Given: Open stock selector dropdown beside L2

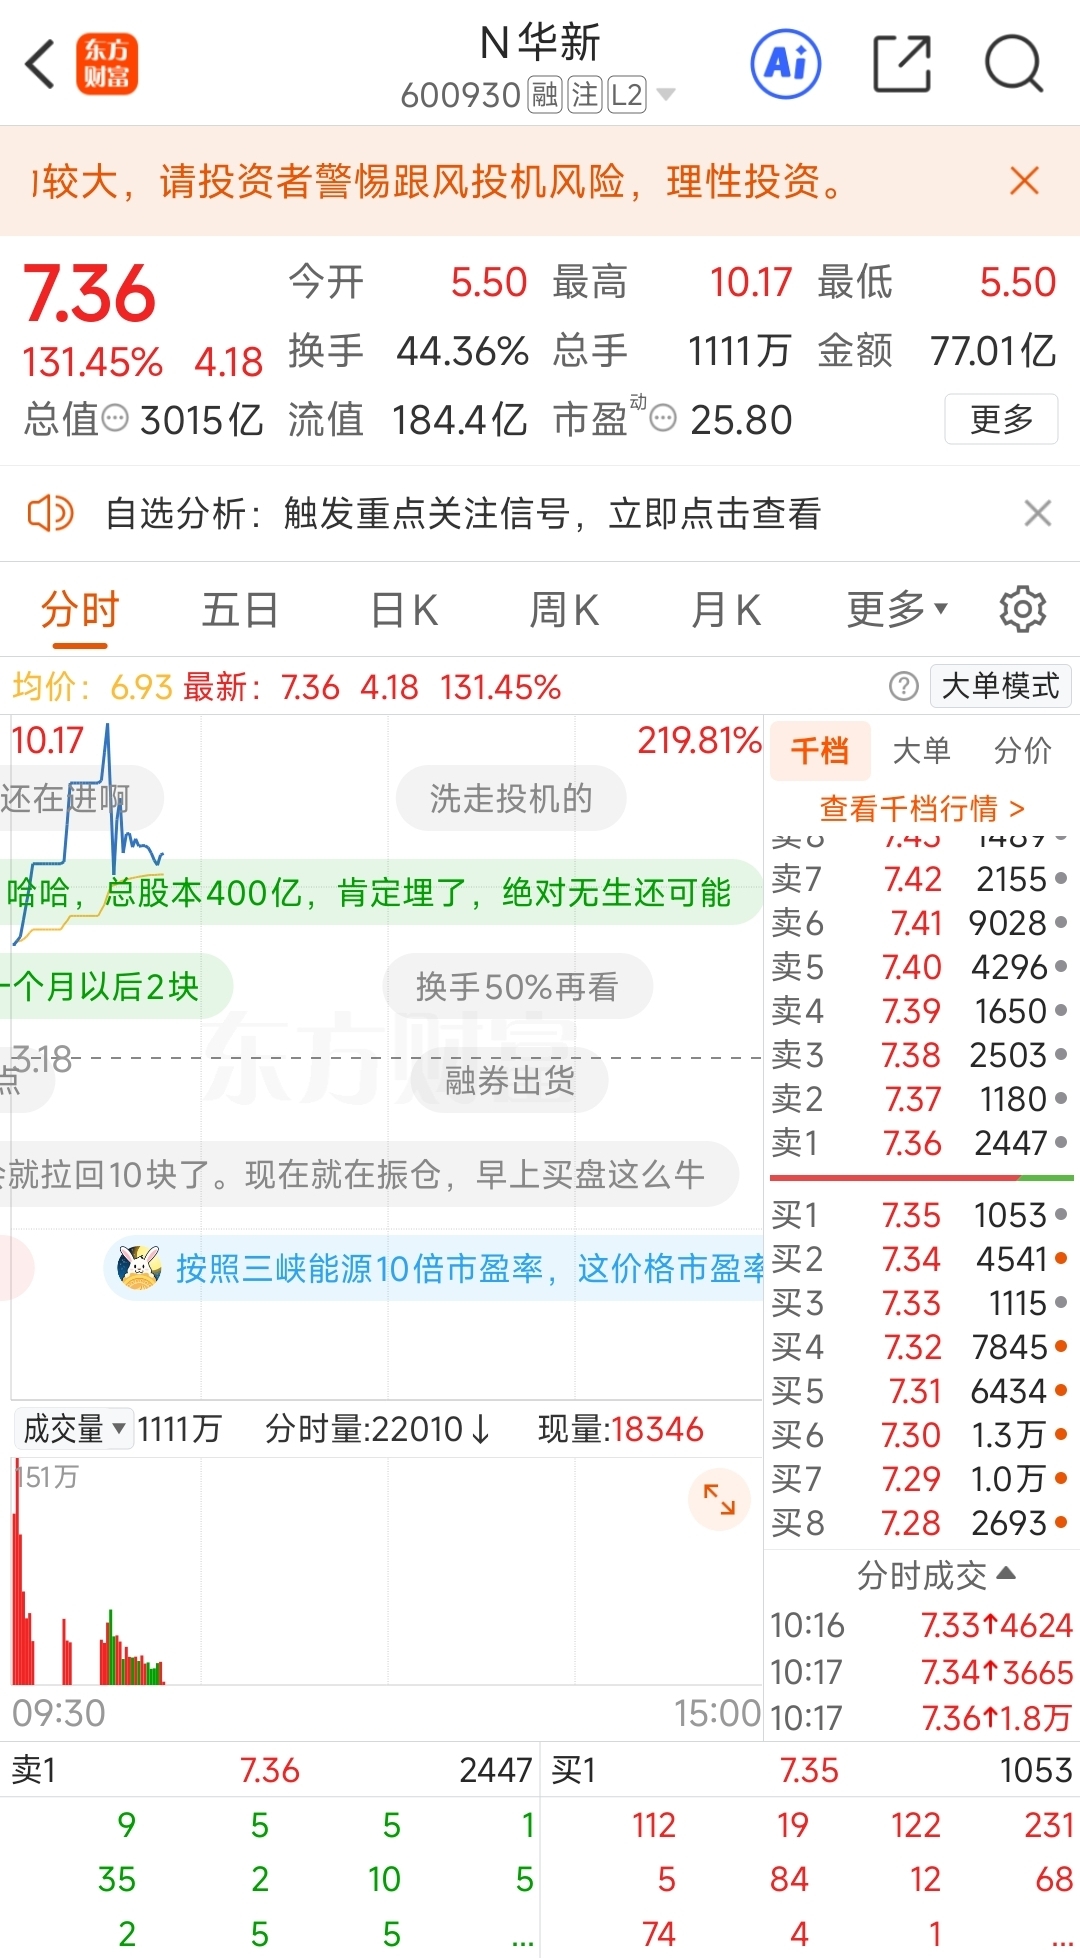Looking at the screenshot, I should [x=665, y=95].
